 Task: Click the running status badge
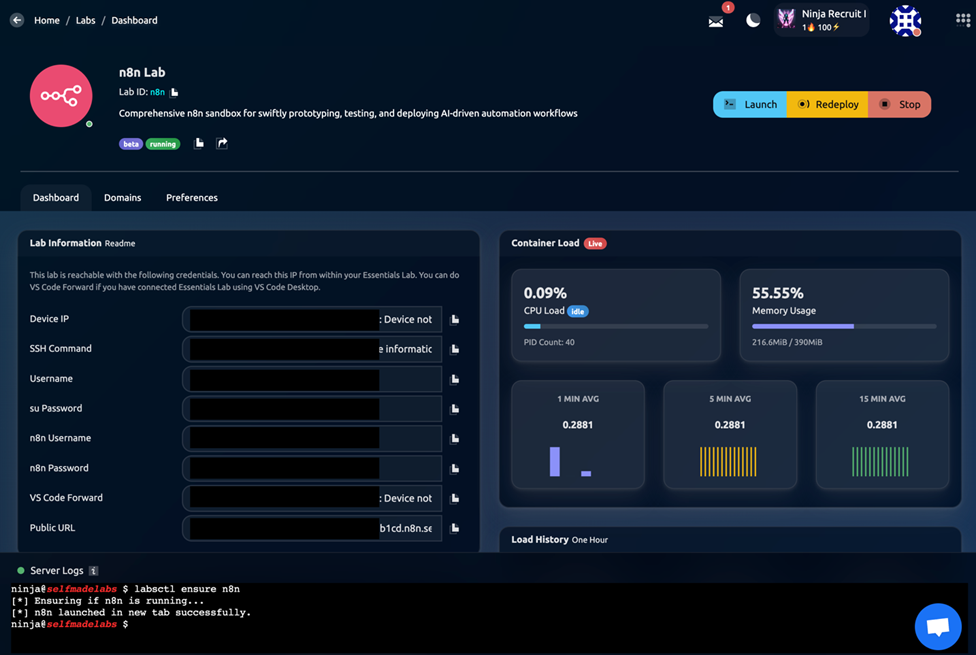coord(162,144)
